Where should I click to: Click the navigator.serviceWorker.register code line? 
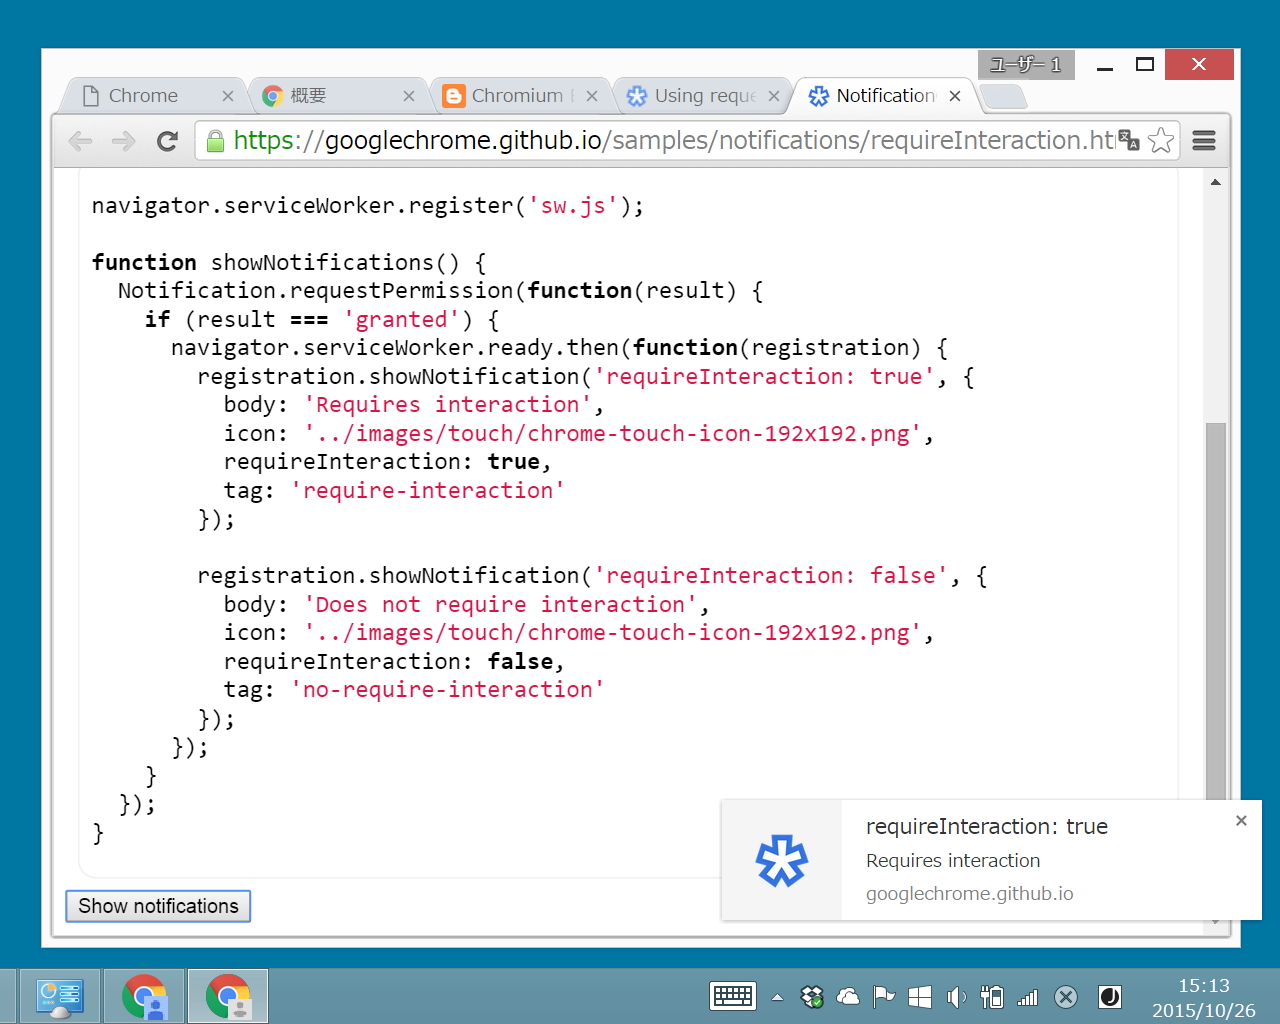(368, 206)
